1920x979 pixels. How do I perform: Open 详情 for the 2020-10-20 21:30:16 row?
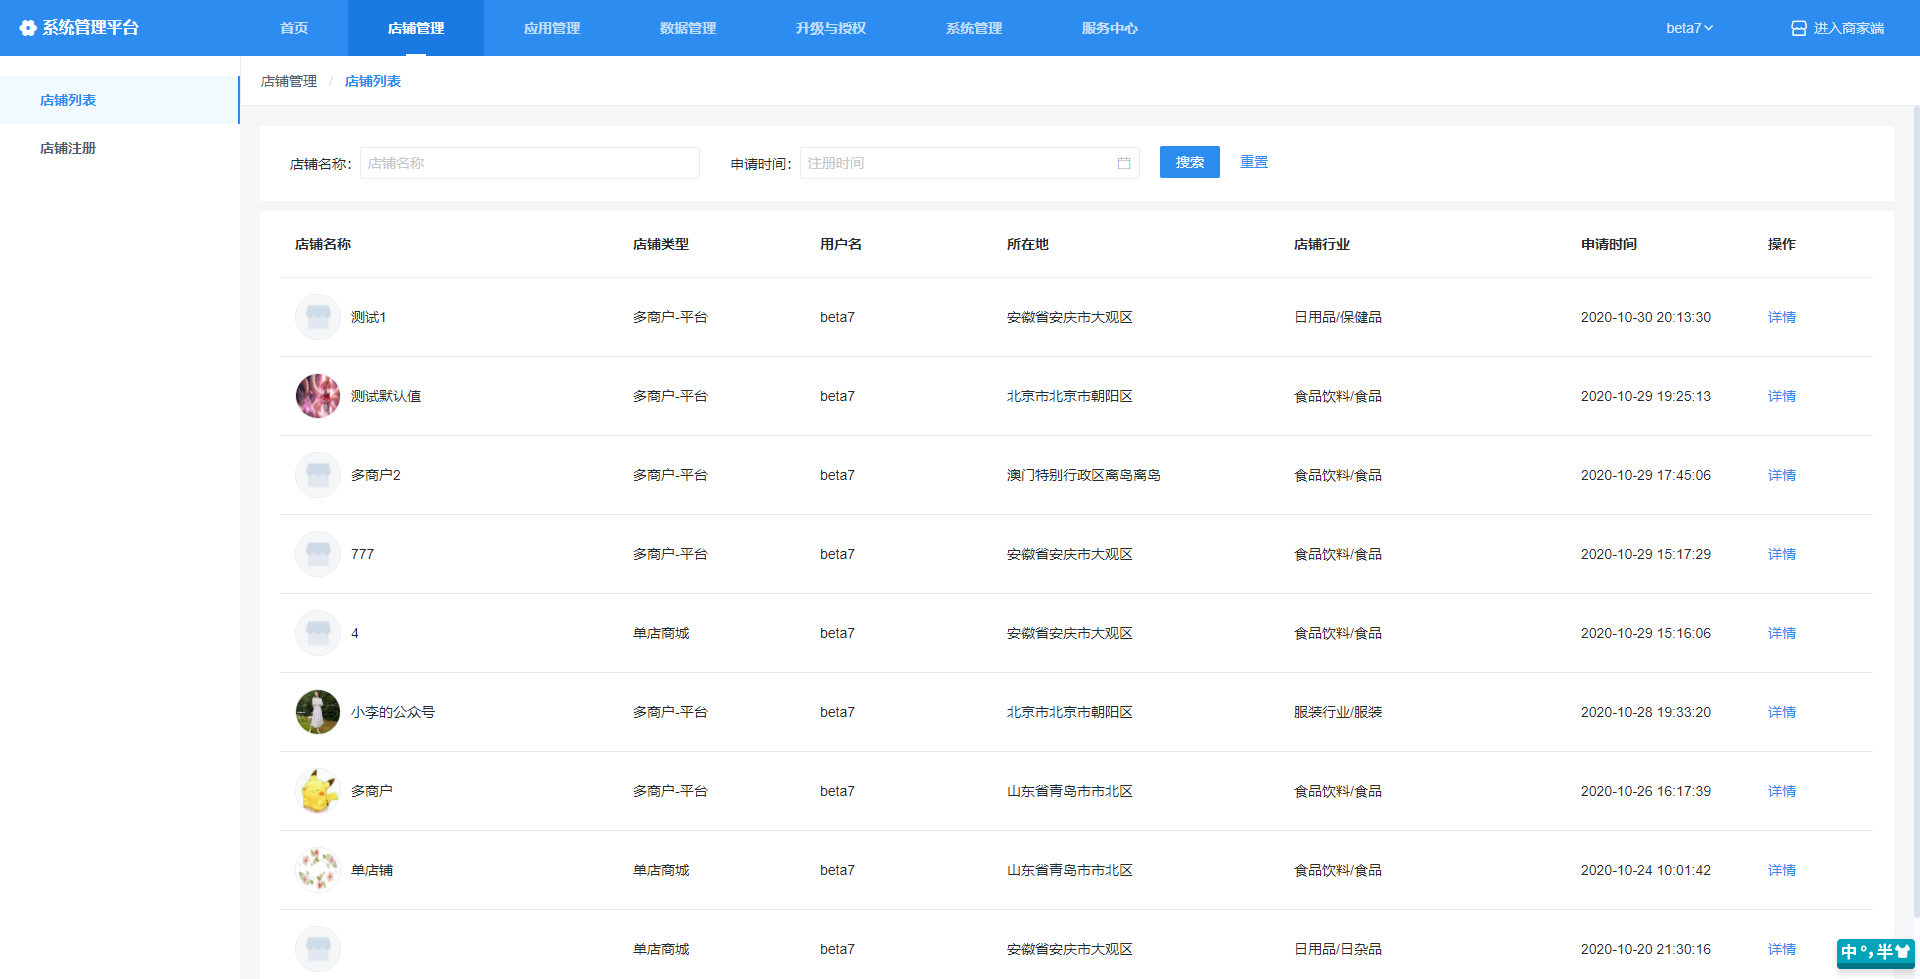pos(1782,949)
